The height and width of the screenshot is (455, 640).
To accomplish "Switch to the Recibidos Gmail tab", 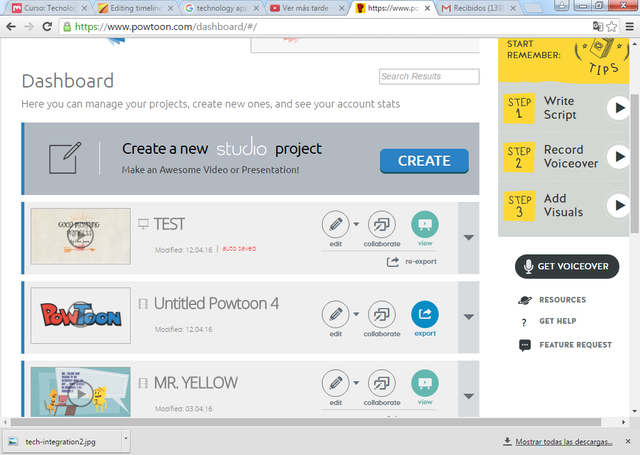I will (478, 8).
